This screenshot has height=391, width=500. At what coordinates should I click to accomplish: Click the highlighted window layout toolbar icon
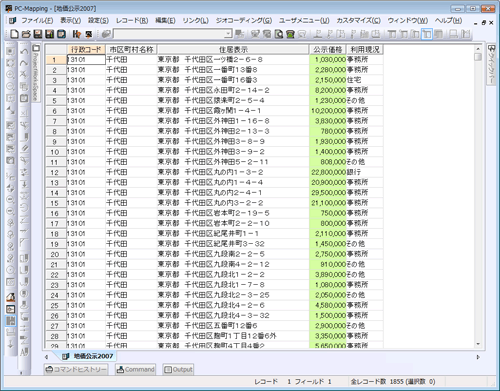point(427,34)
